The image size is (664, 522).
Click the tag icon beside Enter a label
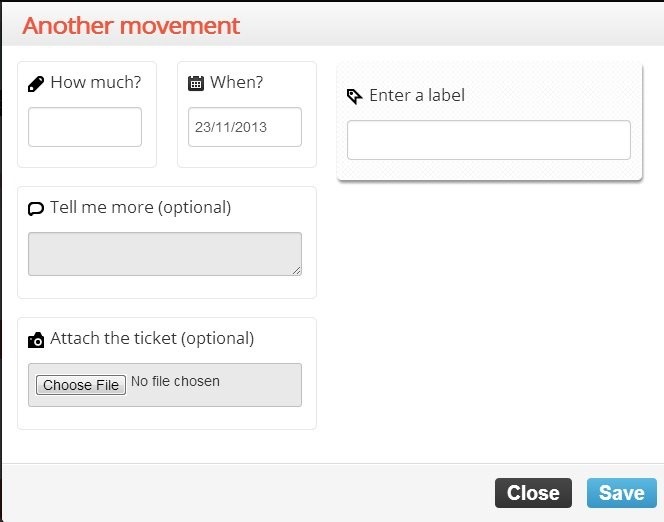click(354, 96)
